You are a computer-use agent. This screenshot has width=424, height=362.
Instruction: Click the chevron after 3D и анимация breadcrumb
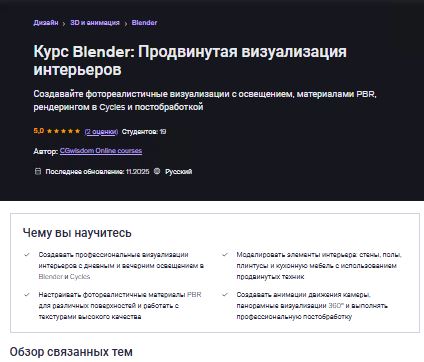126,24
